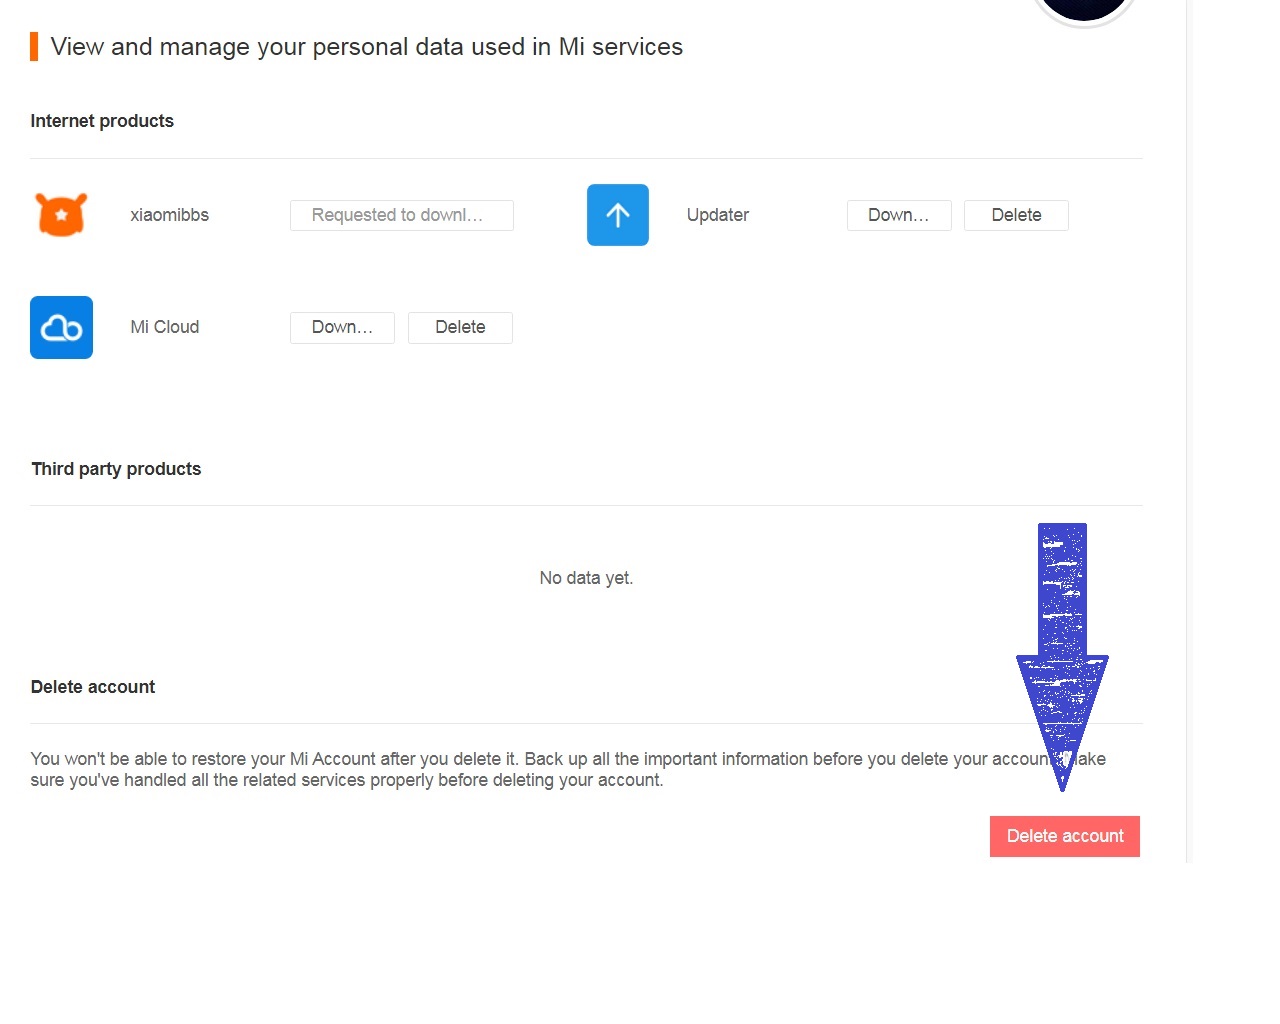Click the Requested to download button for xiaomibbs
1280x1024 pixels.
click(x=402, y=216)
